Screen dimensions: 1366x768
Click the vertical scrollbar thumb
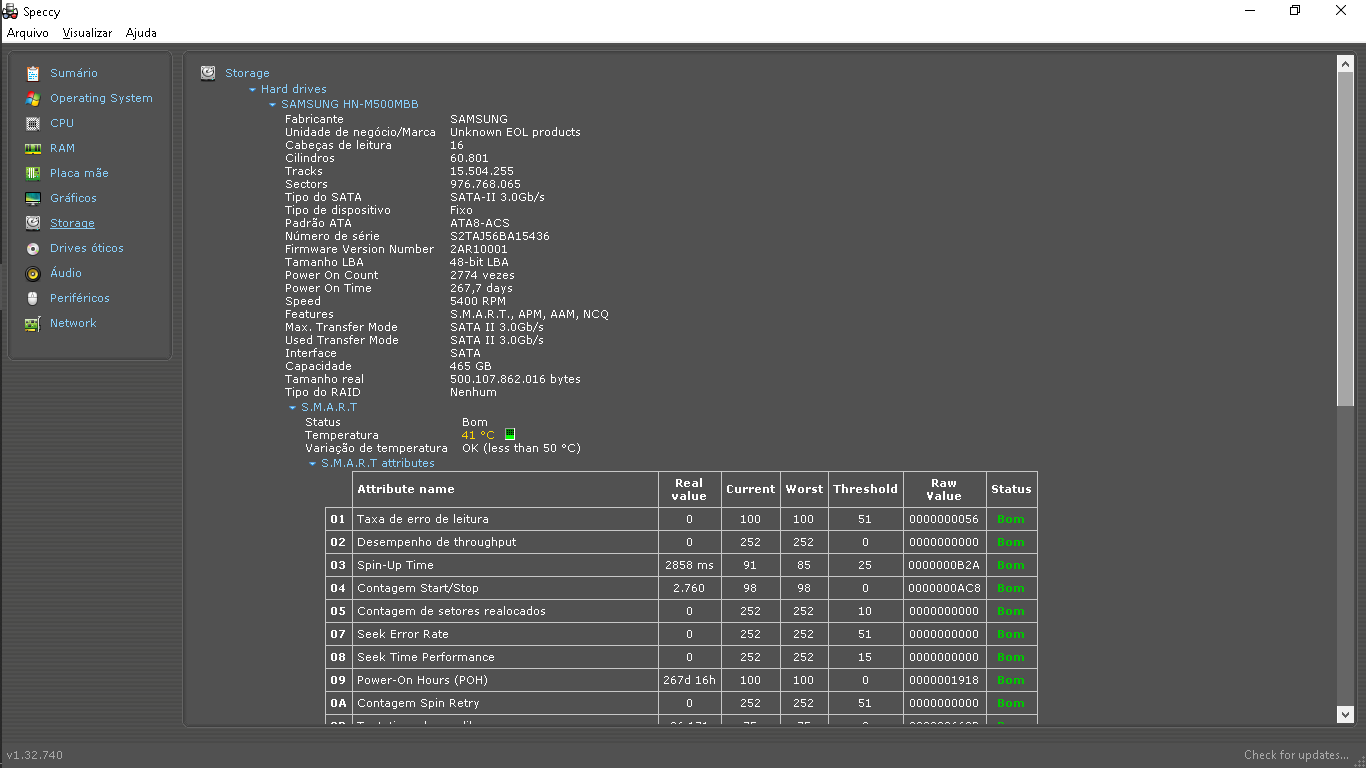coord(1345,240)
